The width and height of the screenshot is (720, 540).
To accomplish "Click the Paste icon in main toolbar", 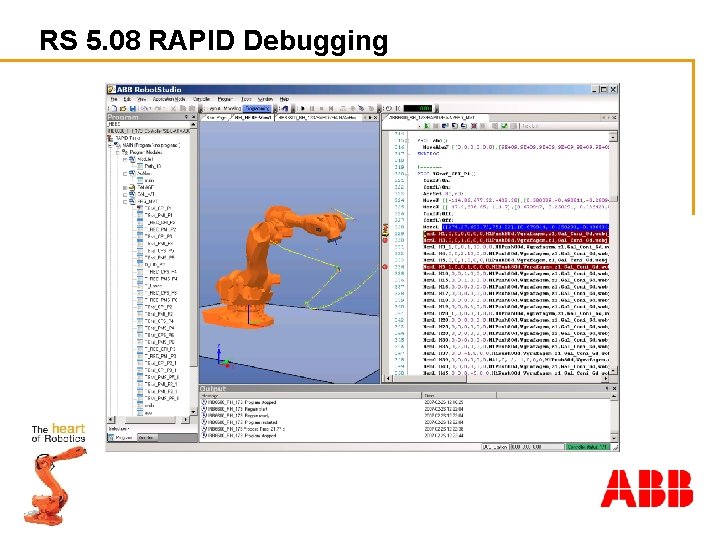I will pyautogui.click(x=191, y=109).
